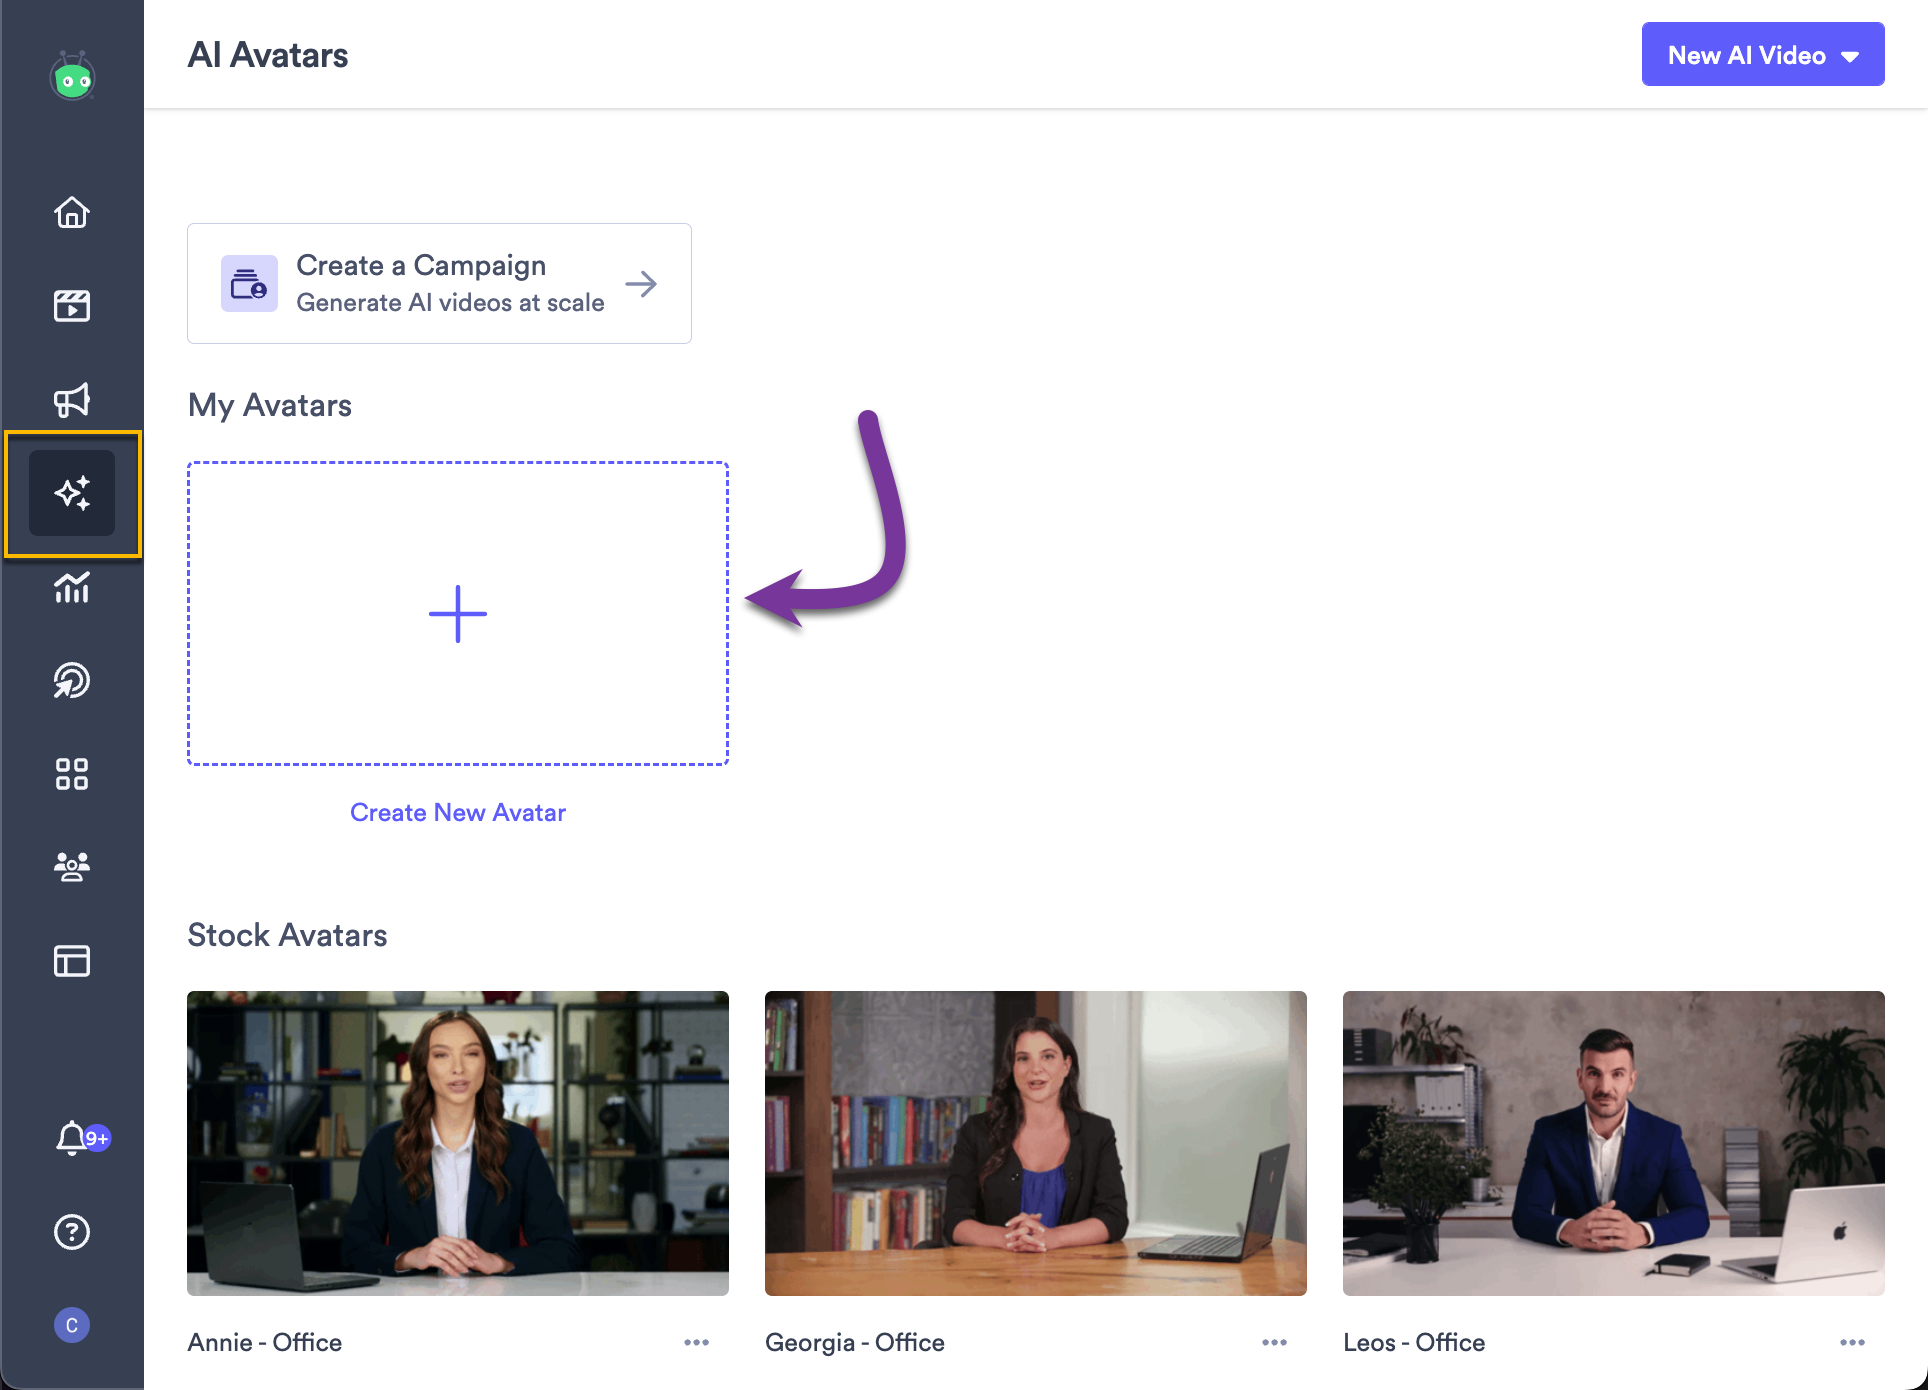
Task: Open the Home icon in the sidebar
Action: click(71, 213)
